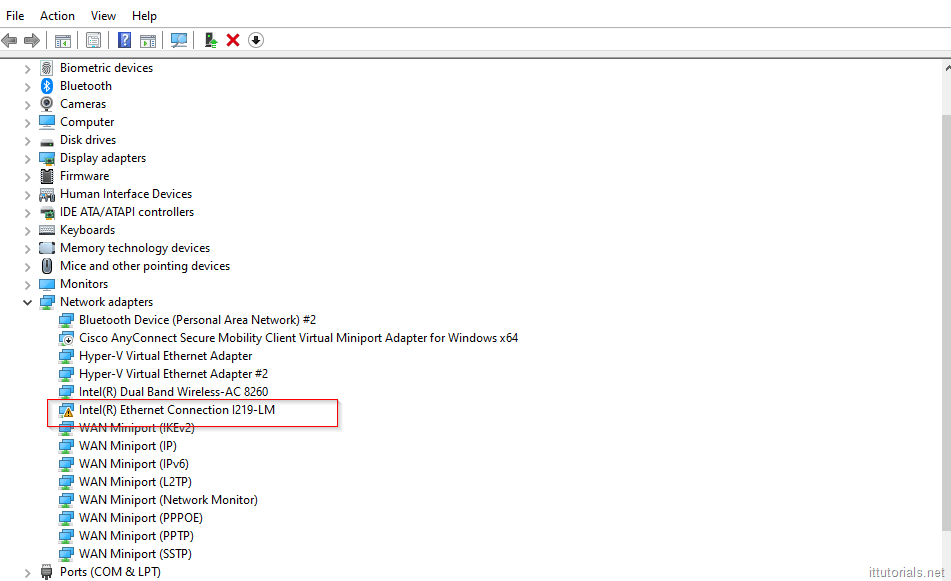Collapse the Network adapters chevron
Image resolution: width=951 pixels, height=581 pixels.
[27, 303]
